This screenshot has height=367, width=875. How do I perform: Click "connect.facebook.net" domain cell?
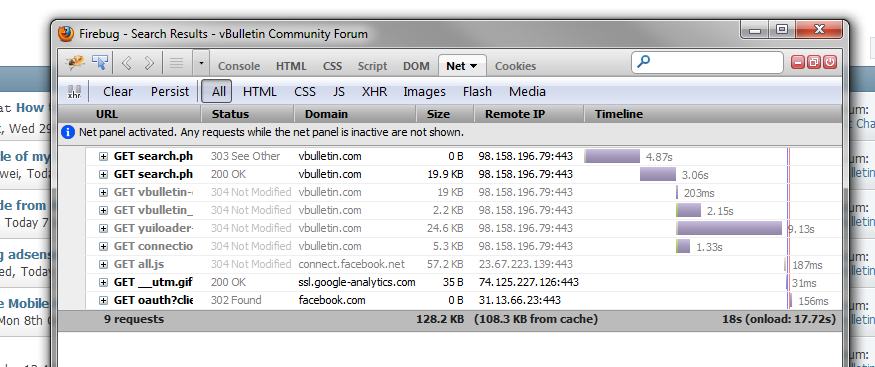tap(352, 264)
